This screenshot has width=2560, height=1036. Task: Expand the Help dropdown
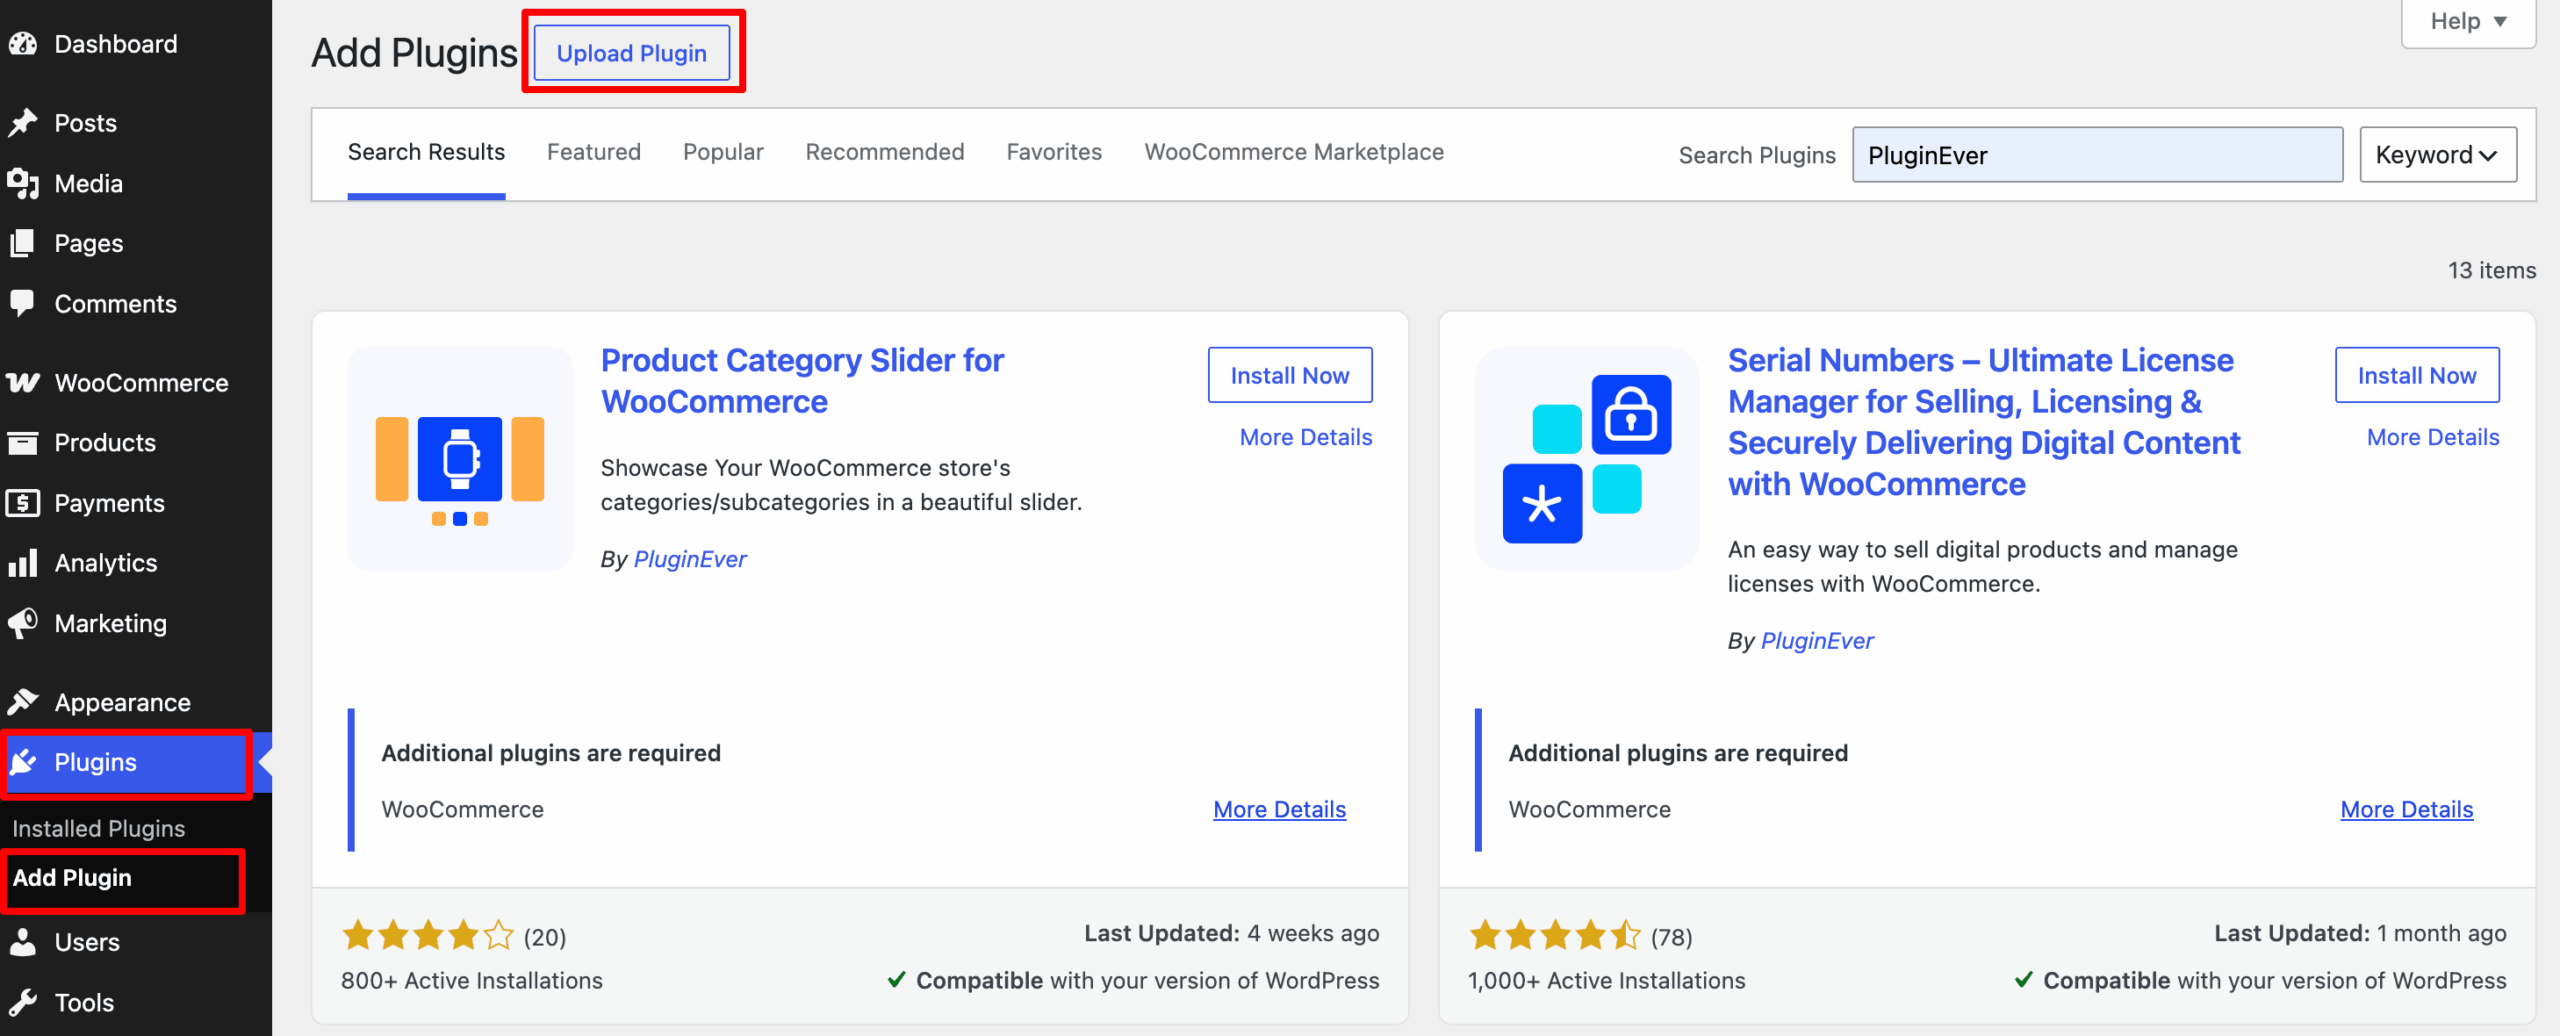pos(2468,22)
